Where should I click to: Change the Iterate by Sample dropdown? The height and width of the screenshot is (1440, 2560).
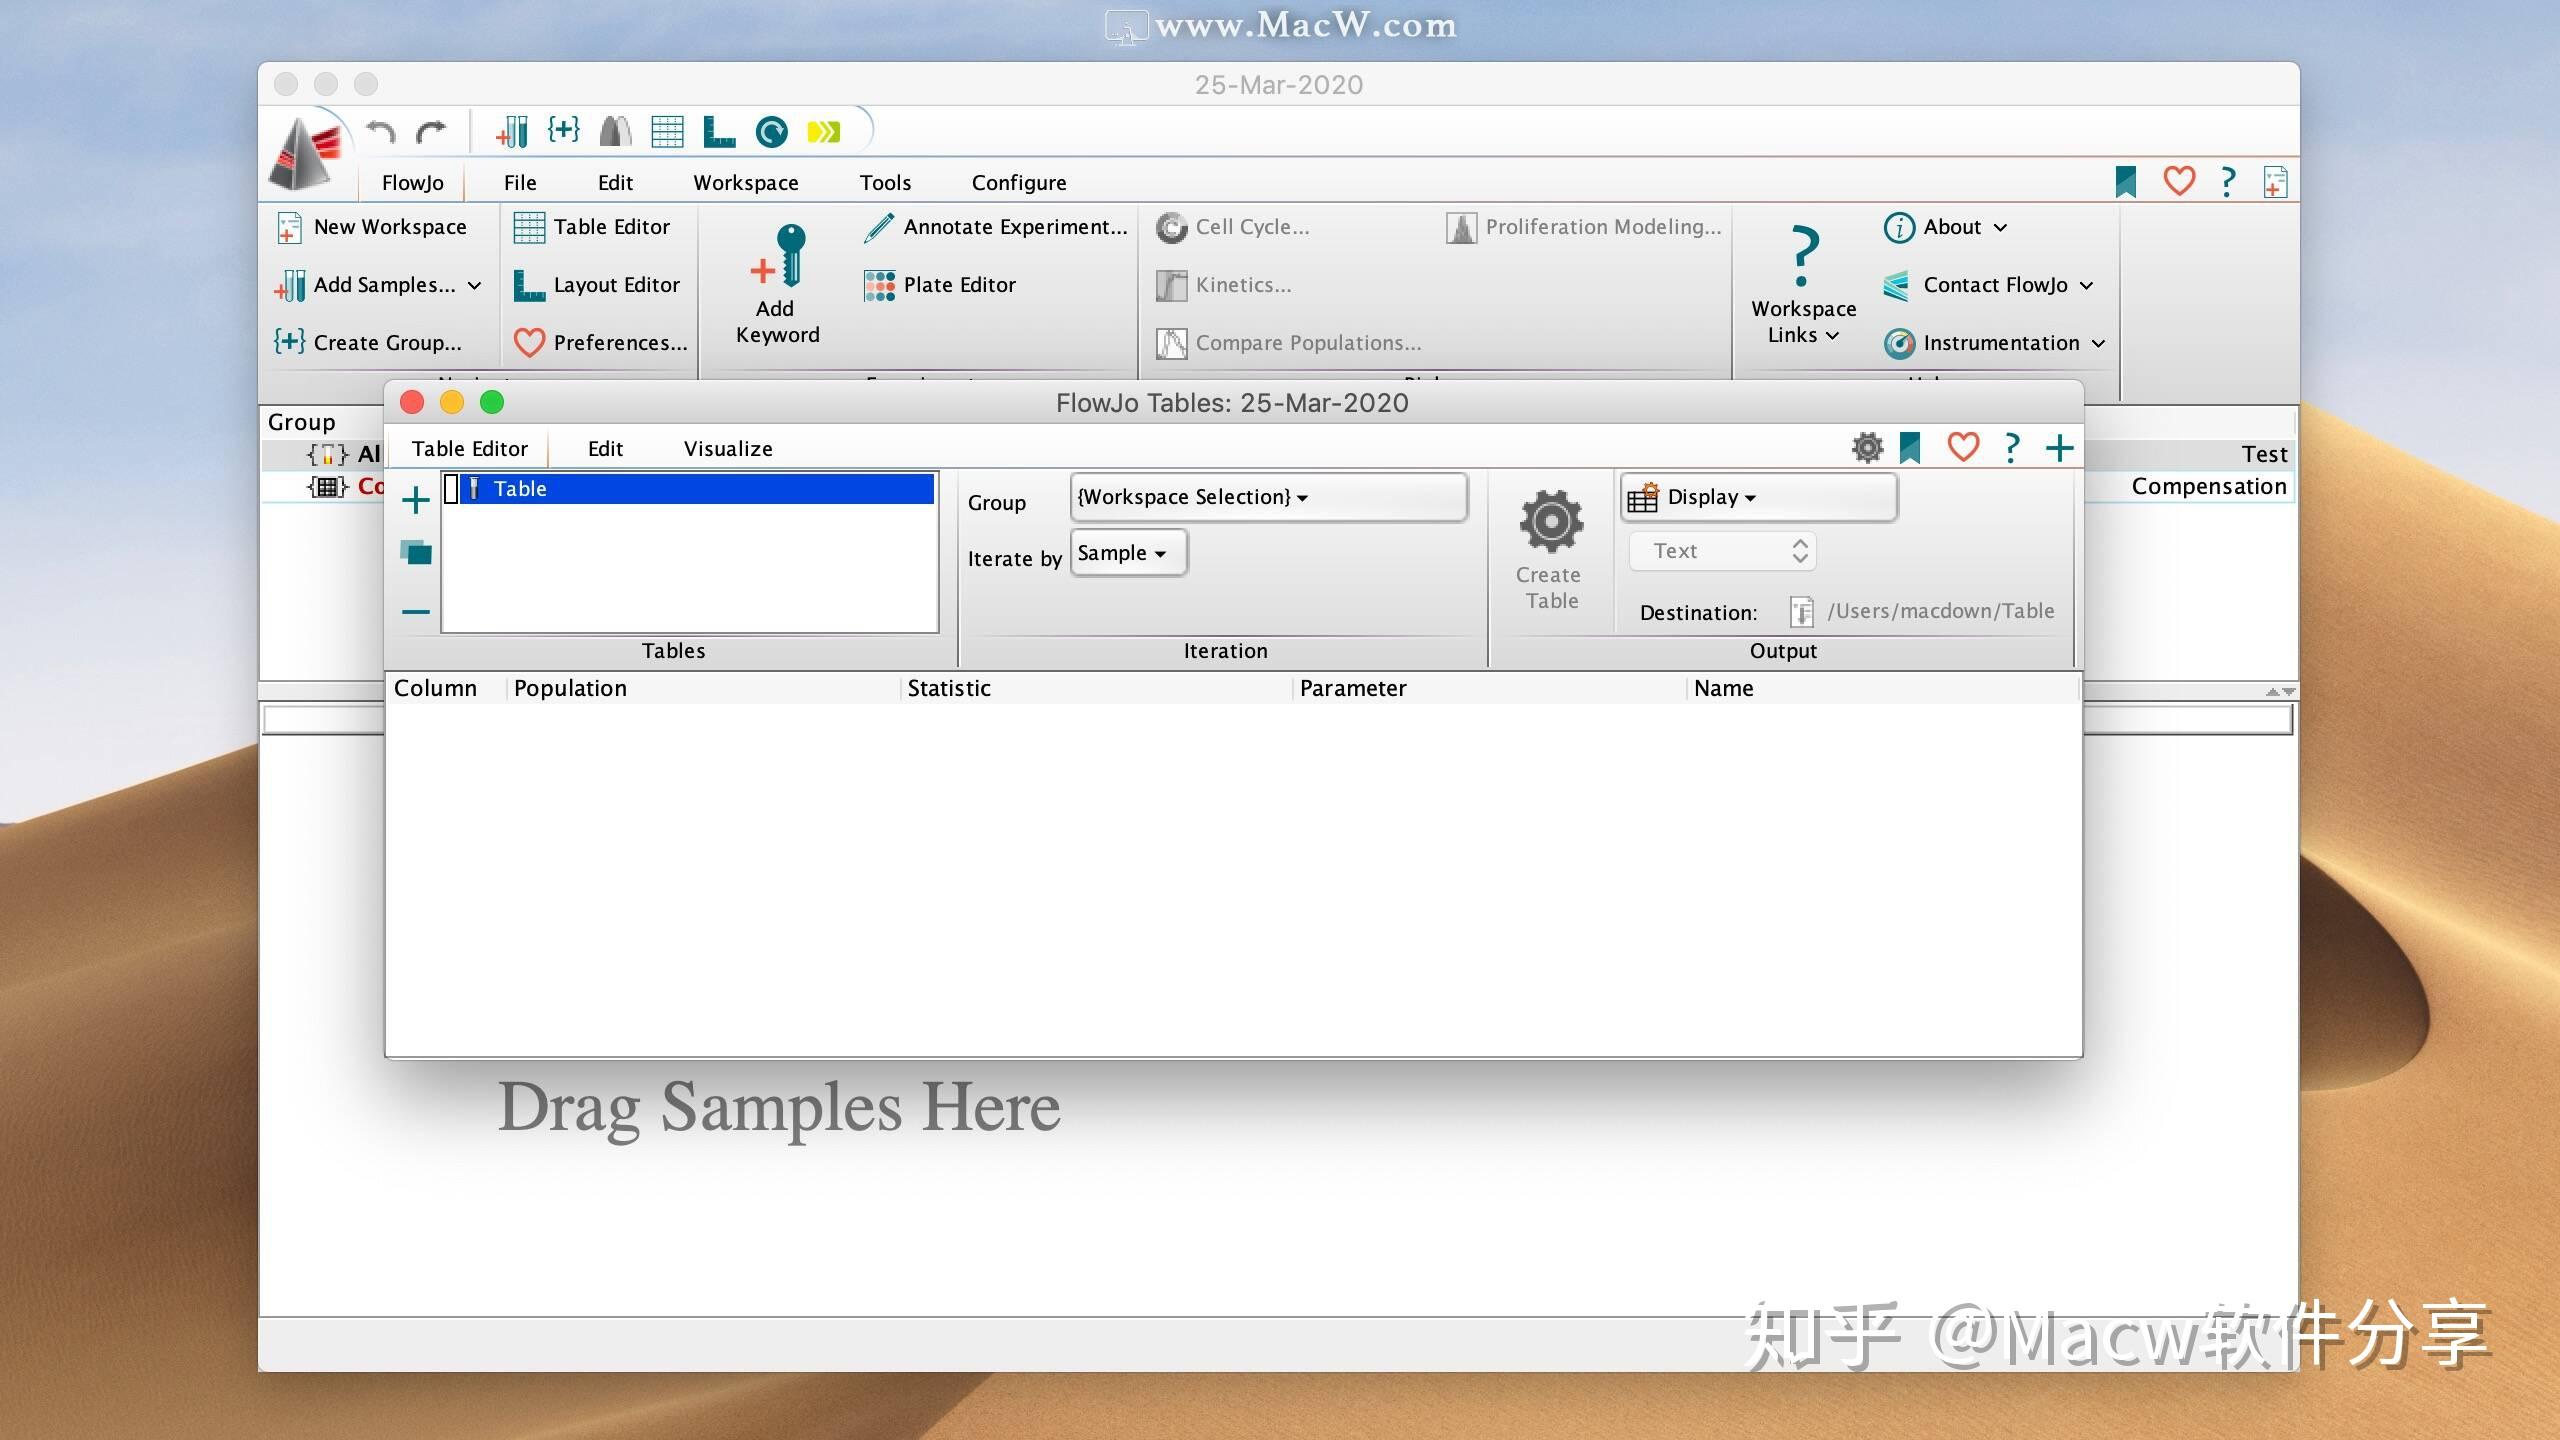(x=1127, y=552)
